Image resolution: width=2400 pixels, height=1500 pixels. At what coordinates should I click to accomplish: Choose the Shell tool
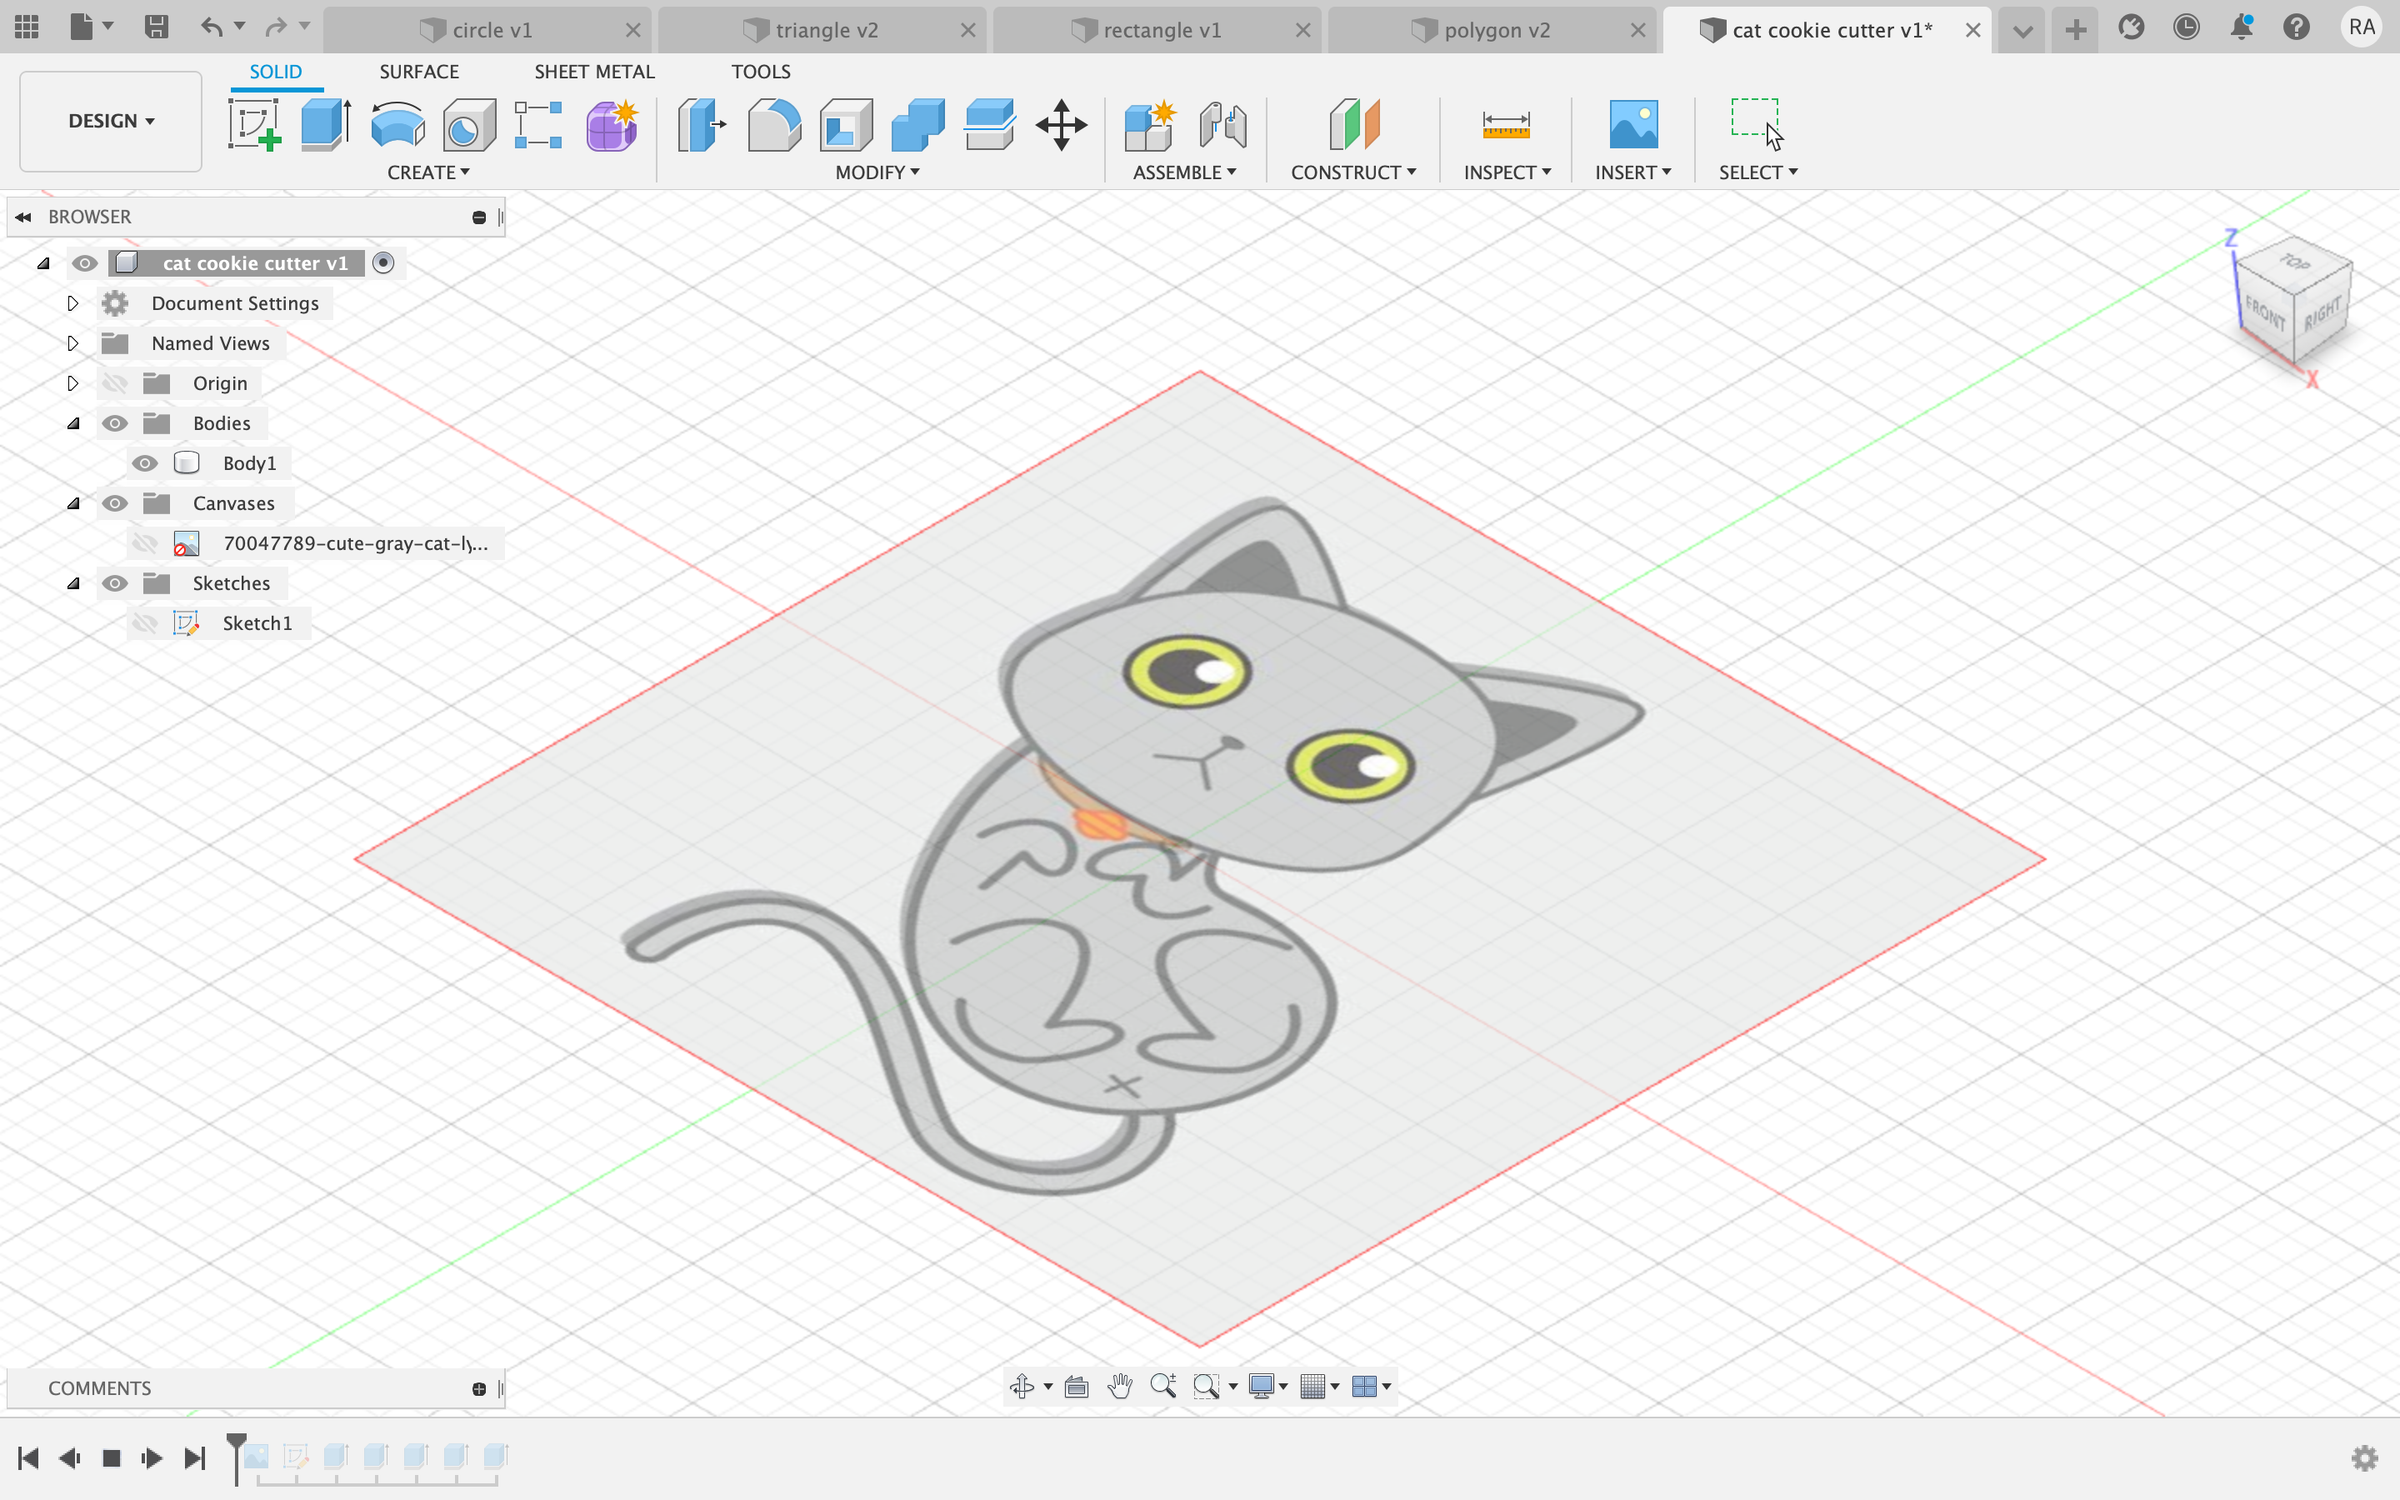(x=846, y=125)
